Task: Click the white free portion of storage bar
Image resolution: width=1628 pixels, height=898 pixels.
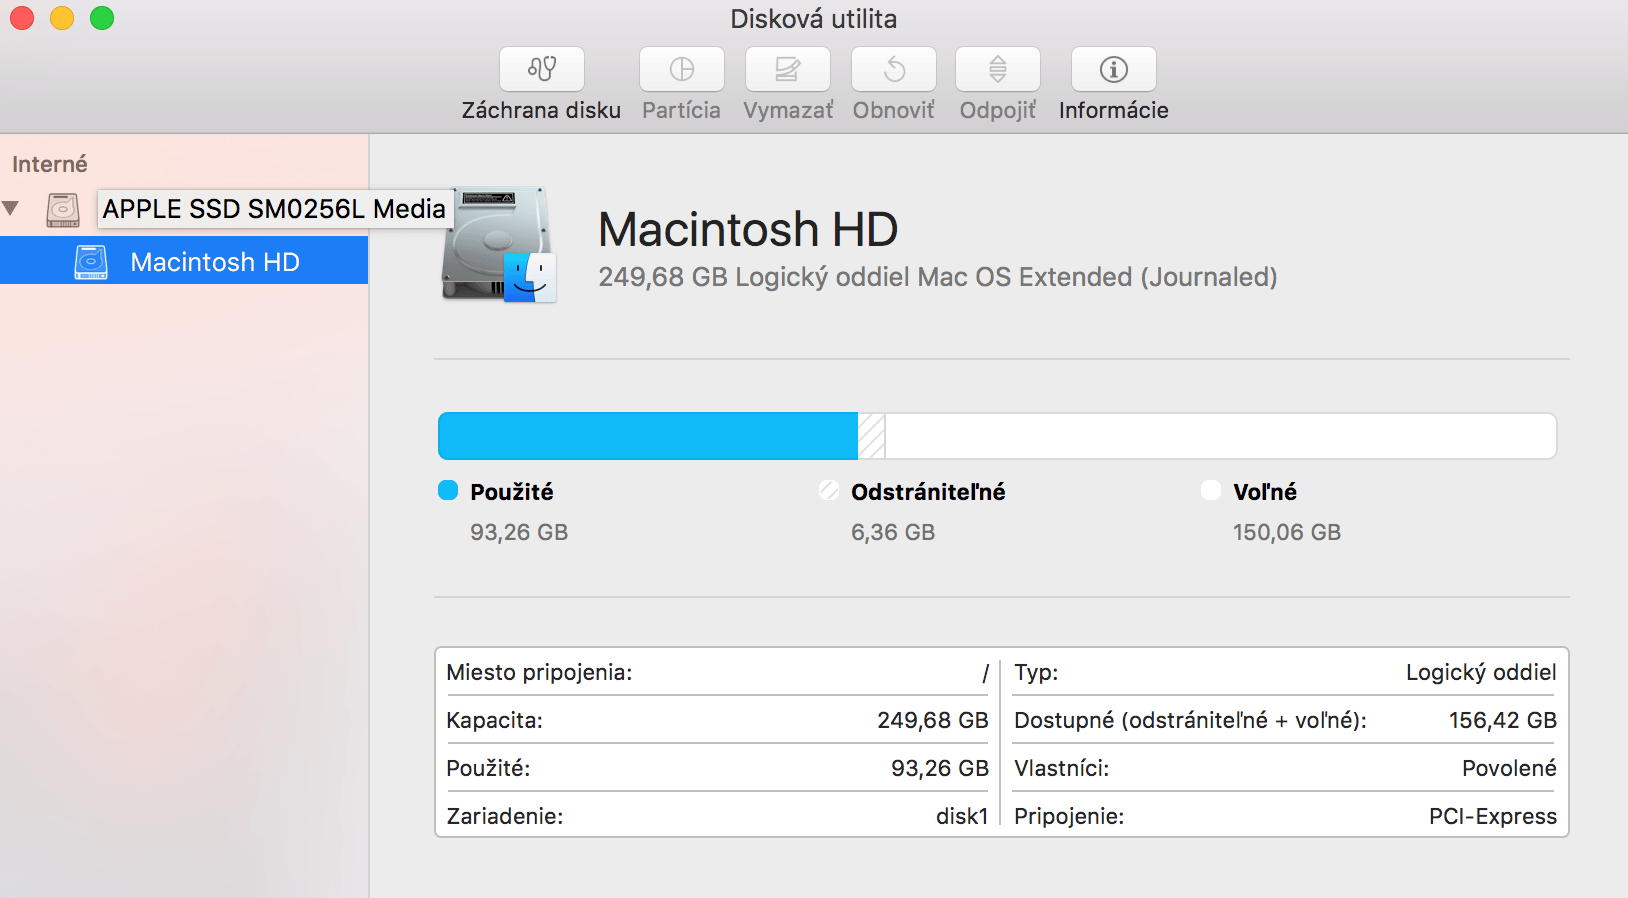Action: tap(1220, 436)
